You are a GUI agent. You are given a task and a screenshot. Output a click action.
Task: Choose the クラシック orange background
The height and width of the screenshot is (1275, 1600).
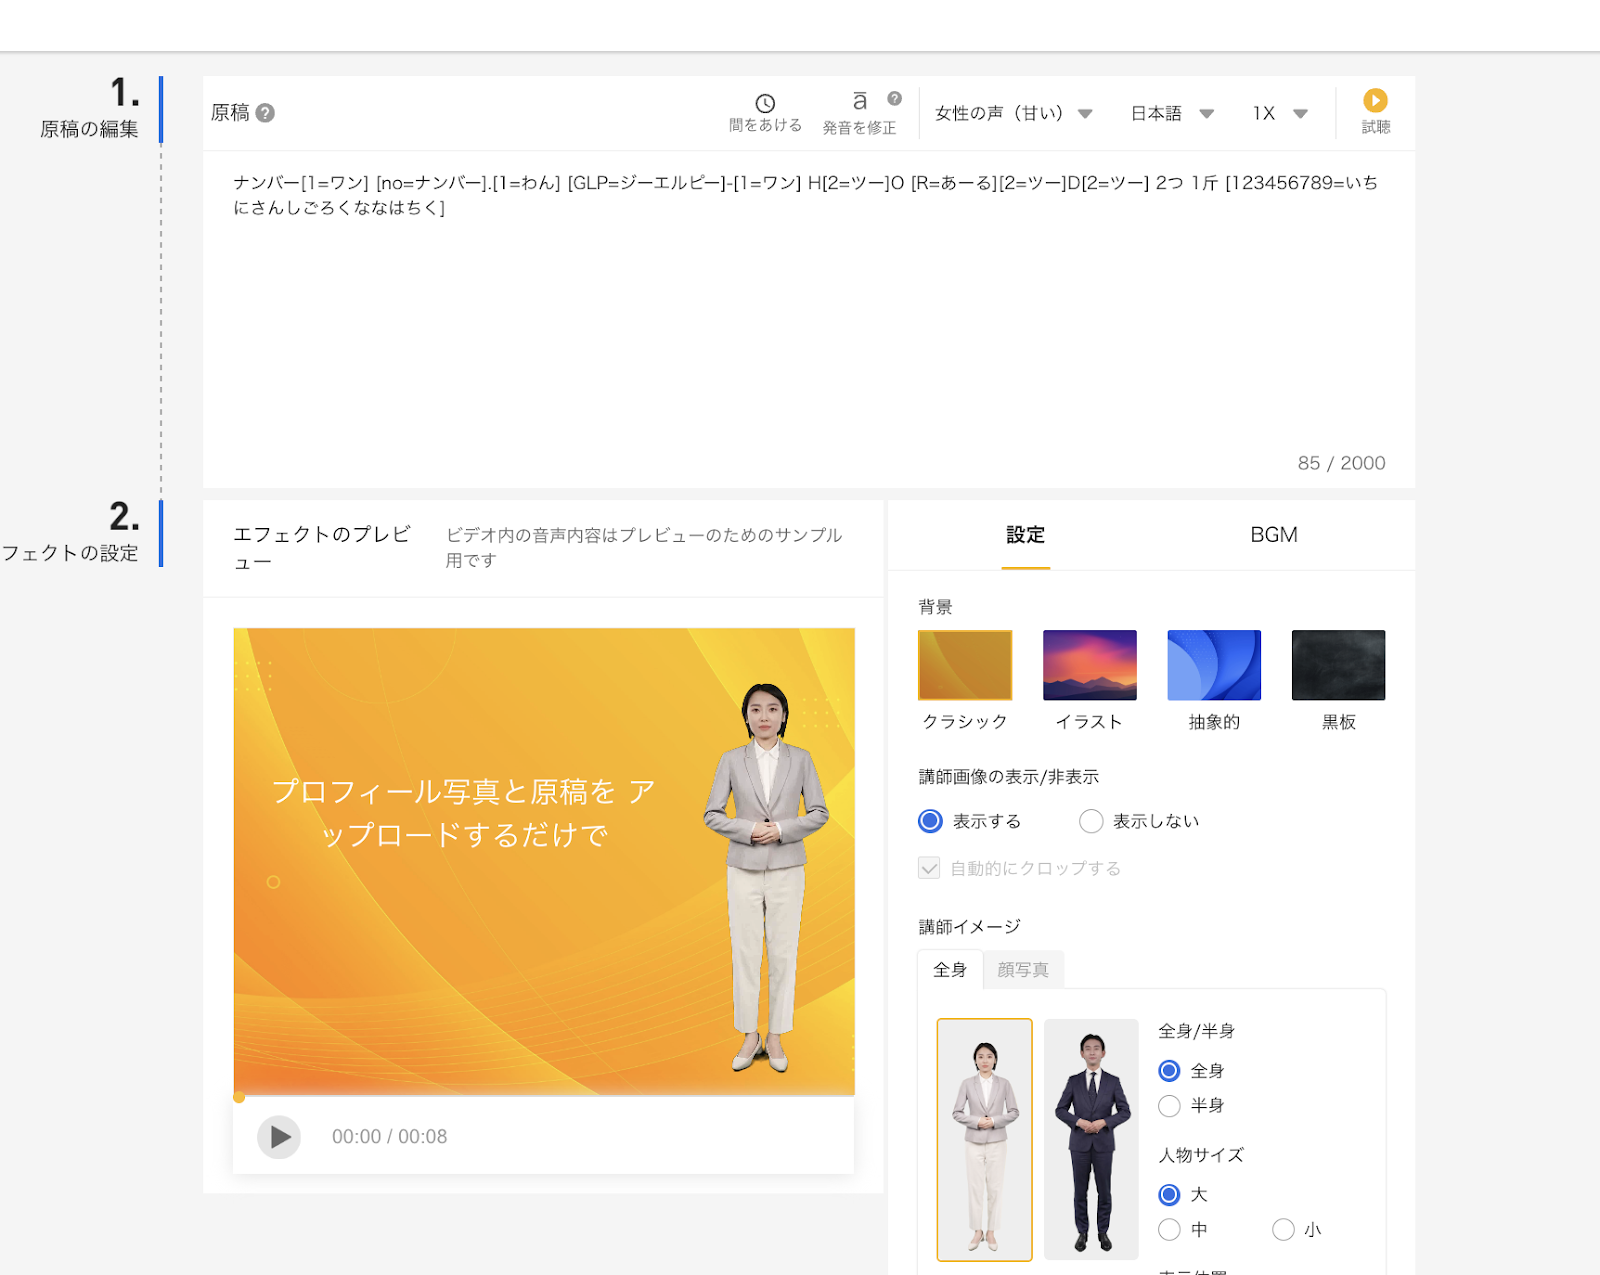(x=965, y=665)
